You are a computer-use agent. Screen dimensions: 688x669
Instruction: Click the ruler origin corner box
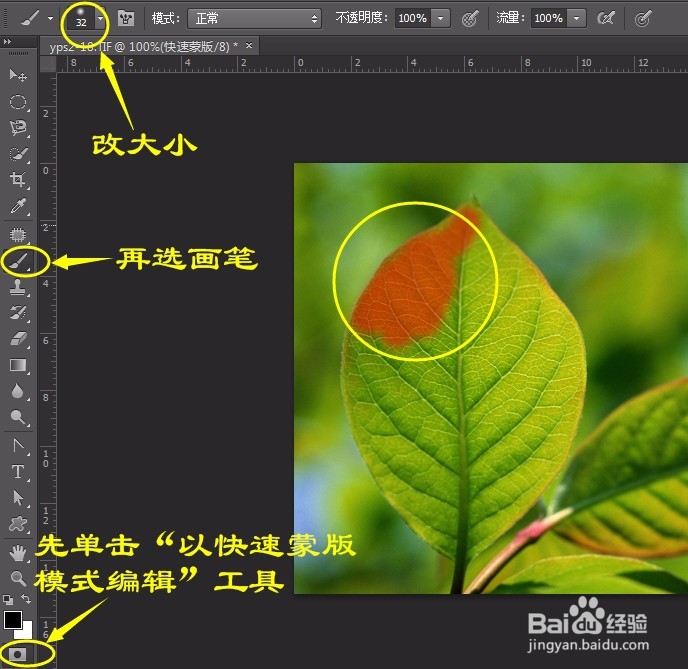coord(48,64)
